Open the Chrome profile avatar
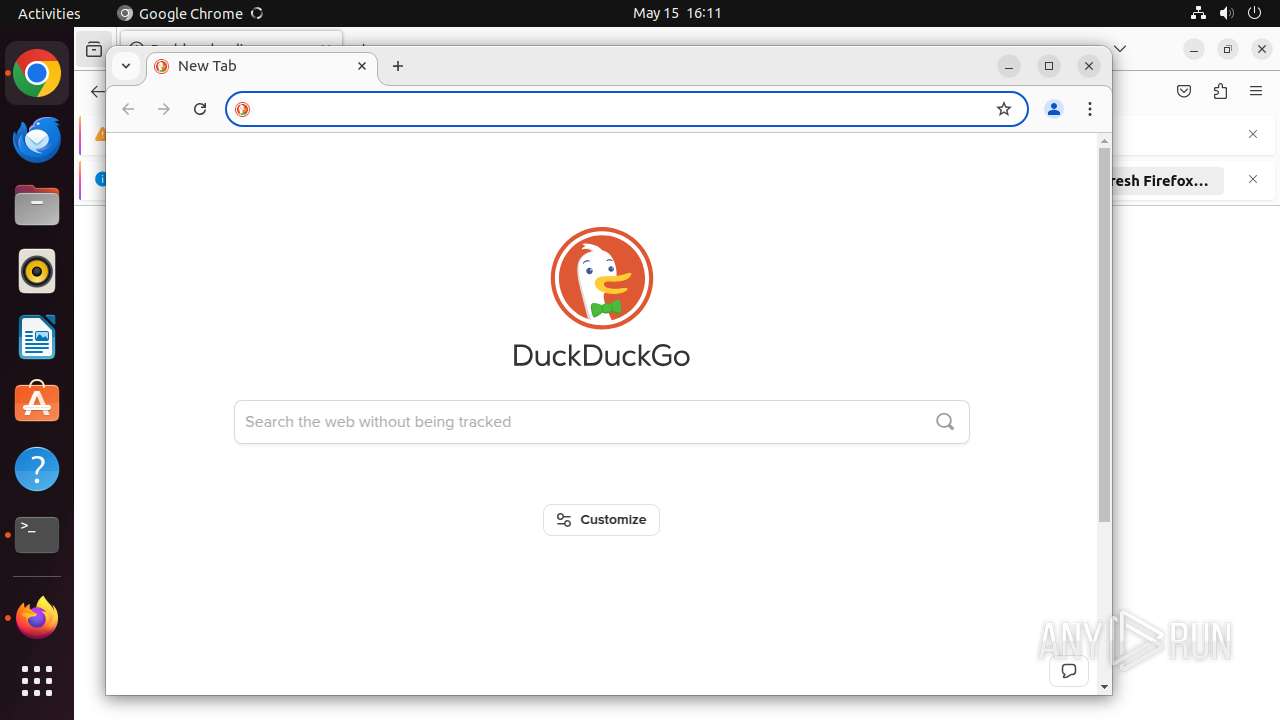The image size is (1280, 720). (1054, 109)
